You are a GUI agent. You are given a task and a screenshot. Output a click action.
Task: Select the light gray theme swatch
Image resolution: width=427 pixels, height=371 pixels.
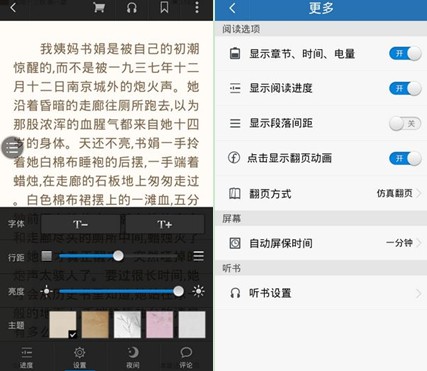pyautogui.click(x=192, y=324)
